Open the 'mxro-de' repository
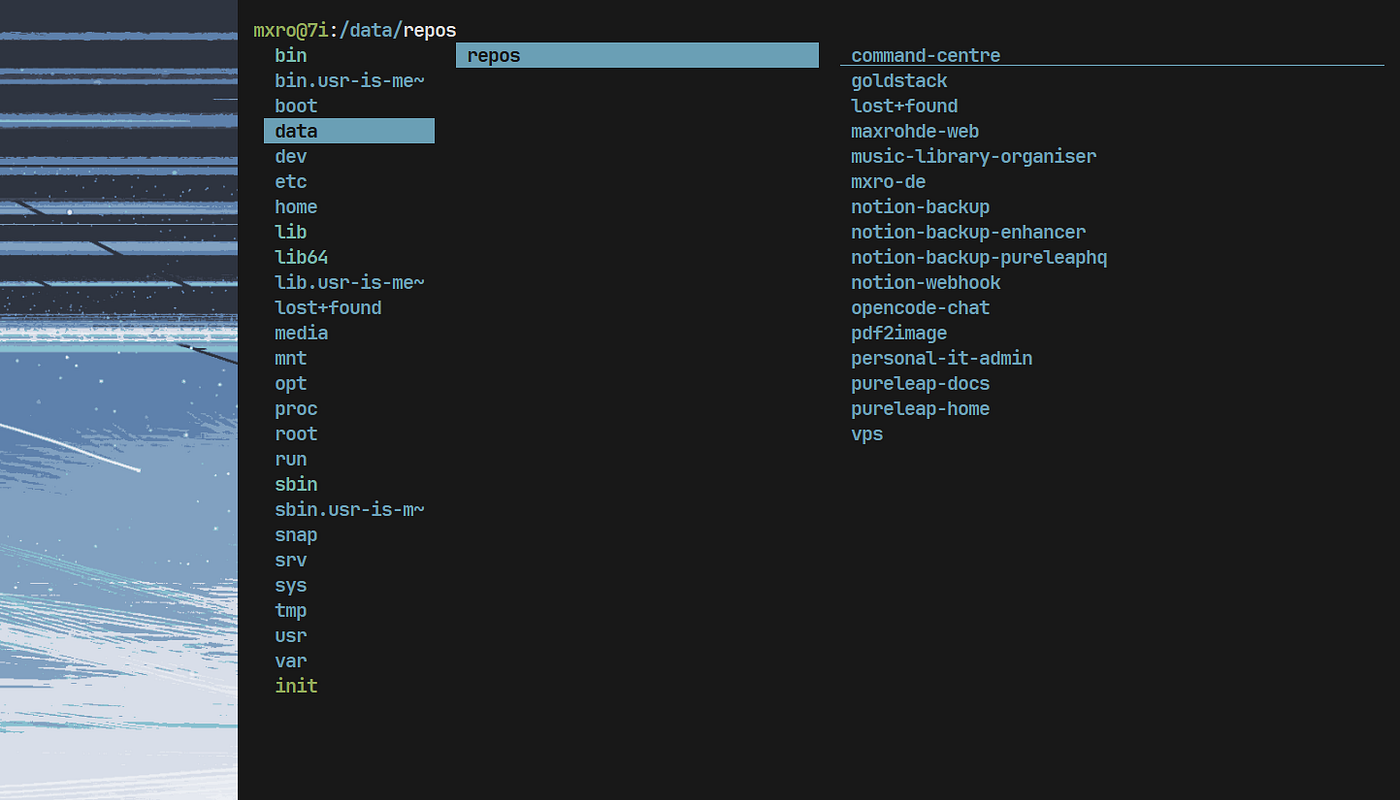 (x=888, y=182)
